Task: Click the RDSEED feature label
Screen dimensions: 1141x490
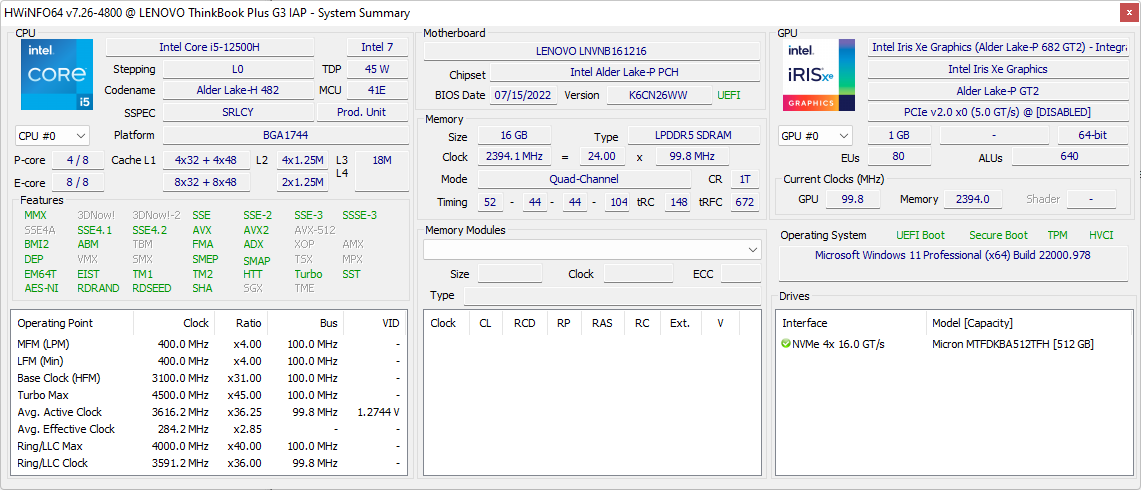Action: 151,288
